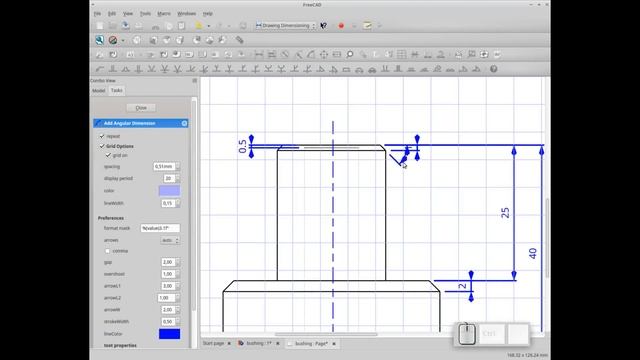Switch to the bushing : 1* document tab
The height and width of the screenshot is (360, 640).
point(259,344)
